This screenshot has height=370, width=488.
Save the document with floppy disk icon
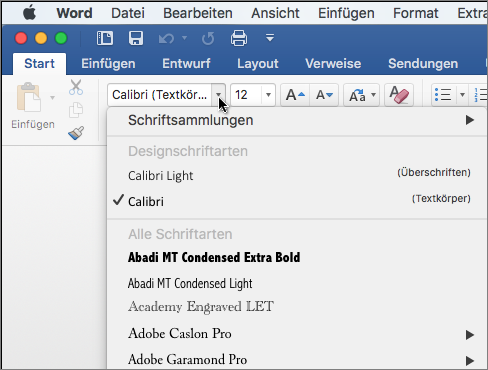[136, 38]
